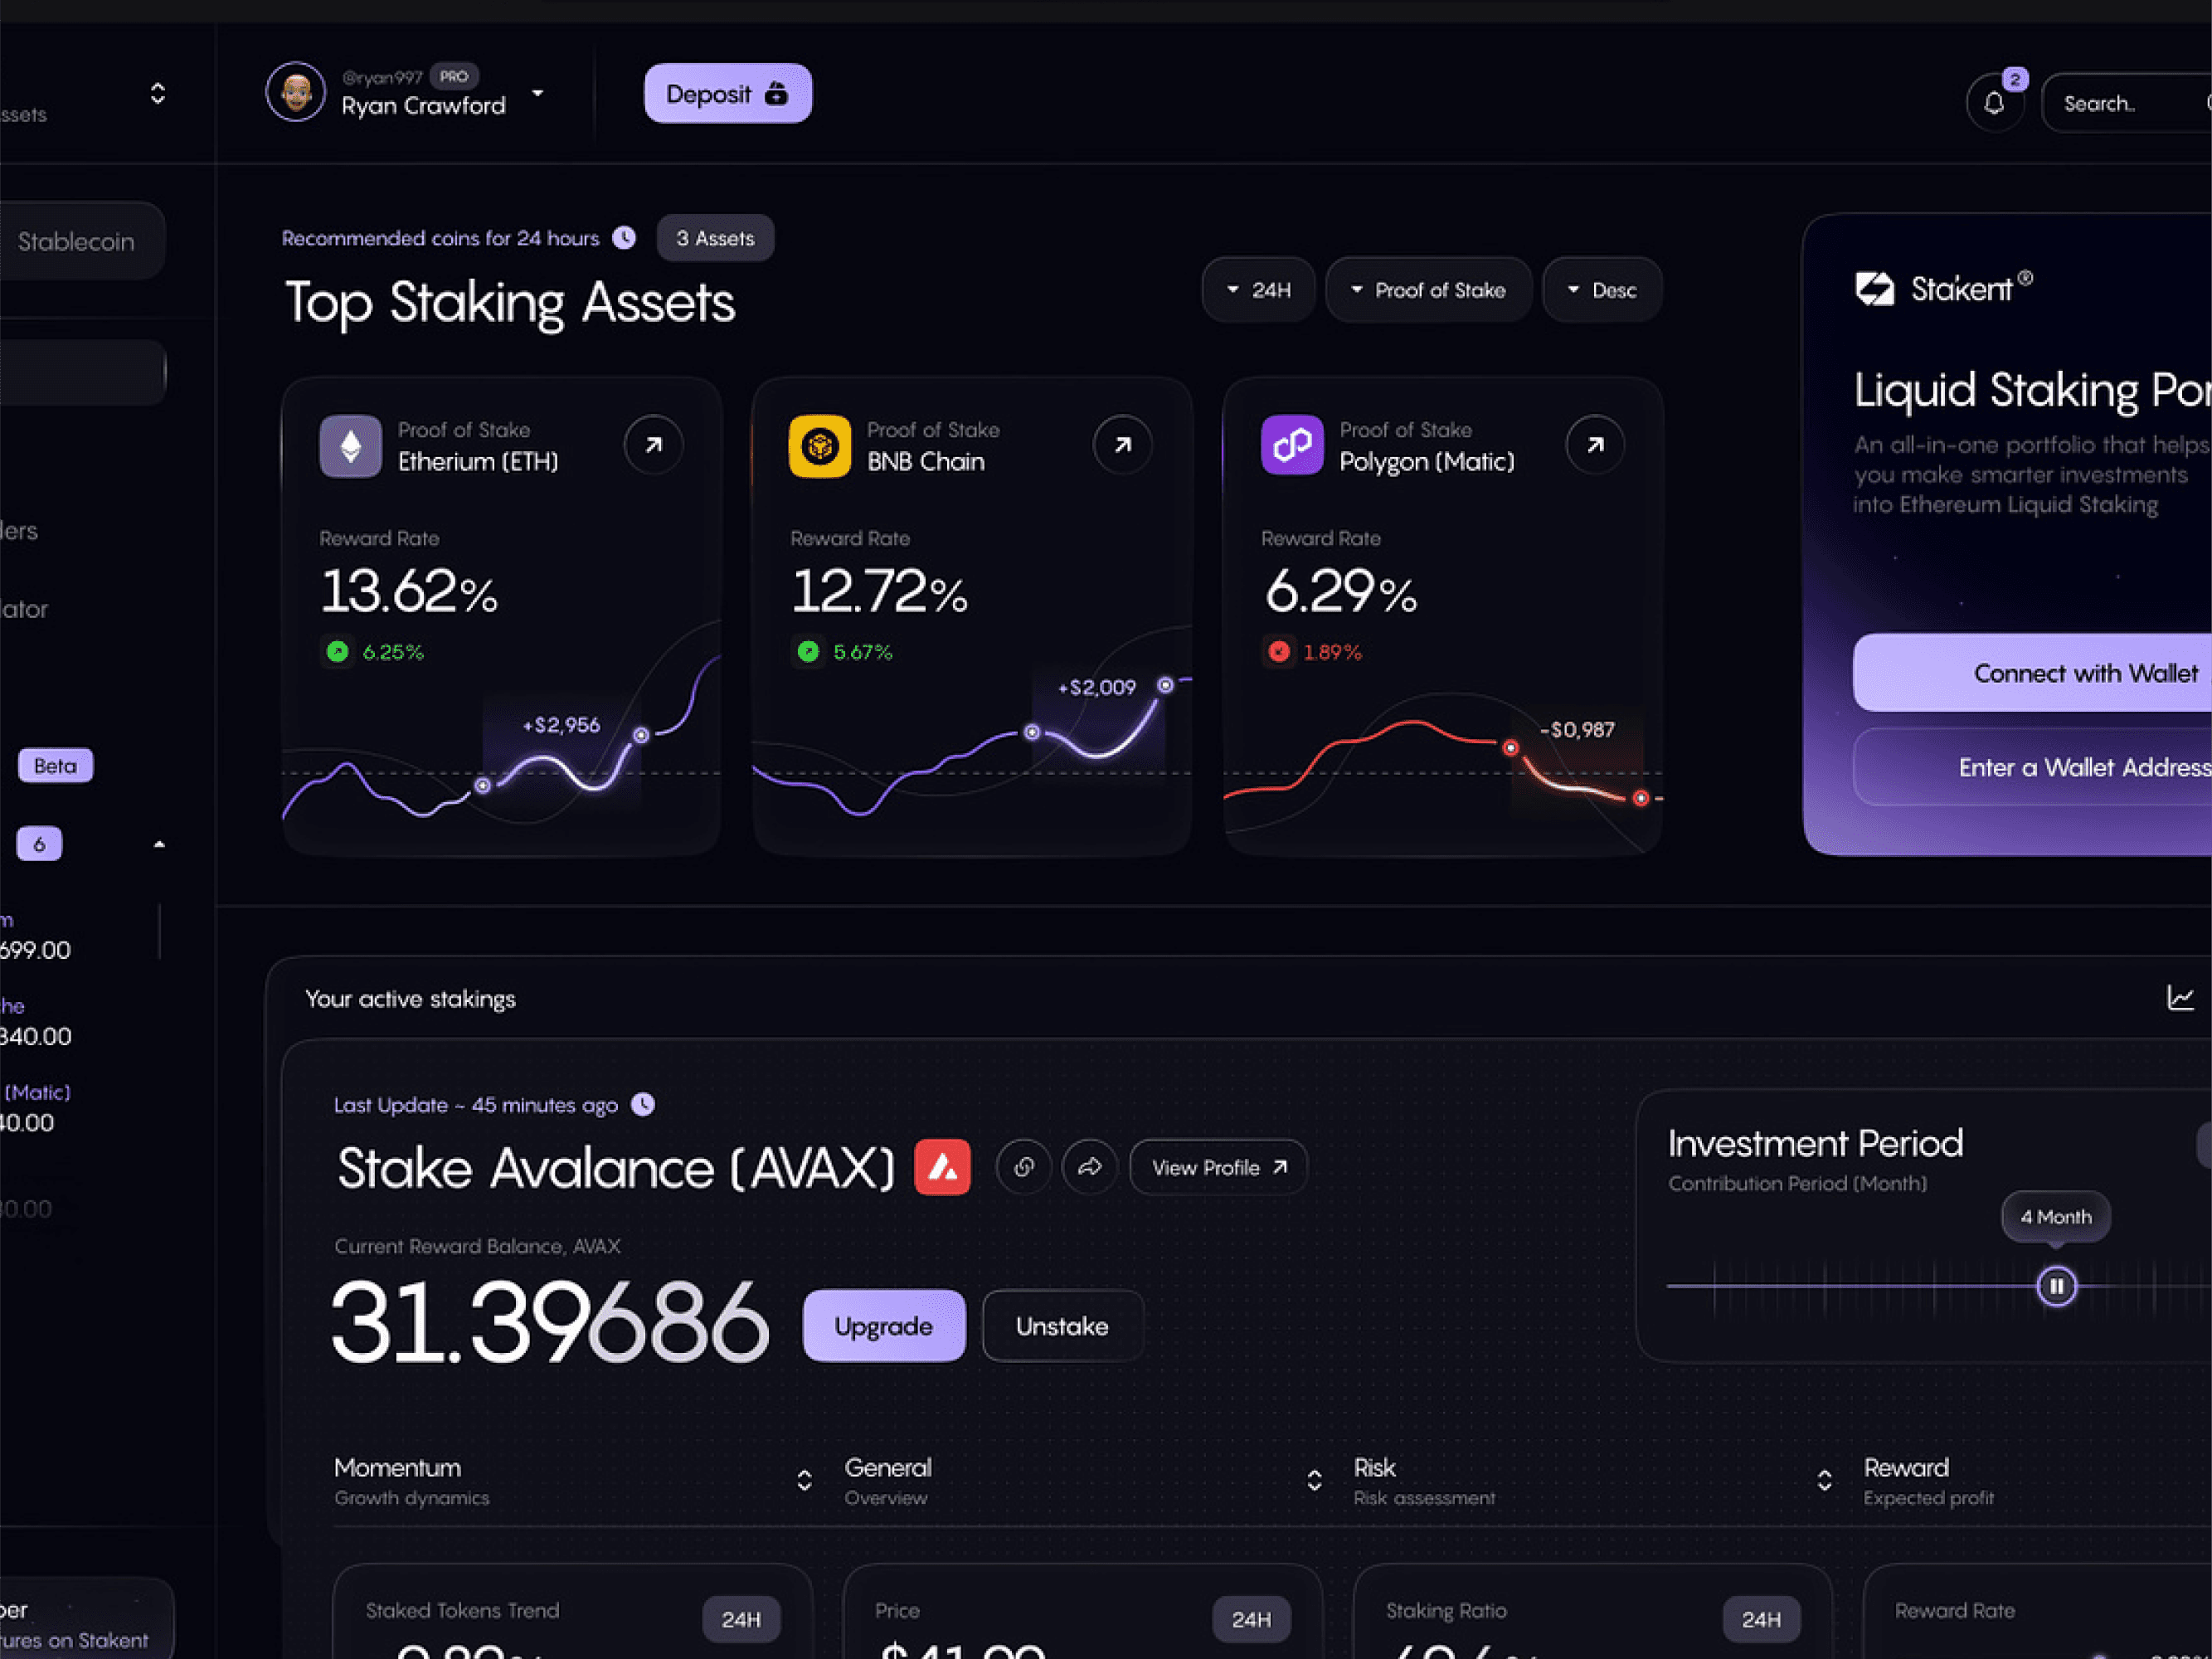Click clock icon next to recommended coins
Image resolution: width=2212 pixels, height=1659 pixels.
[x=624, y=238]
